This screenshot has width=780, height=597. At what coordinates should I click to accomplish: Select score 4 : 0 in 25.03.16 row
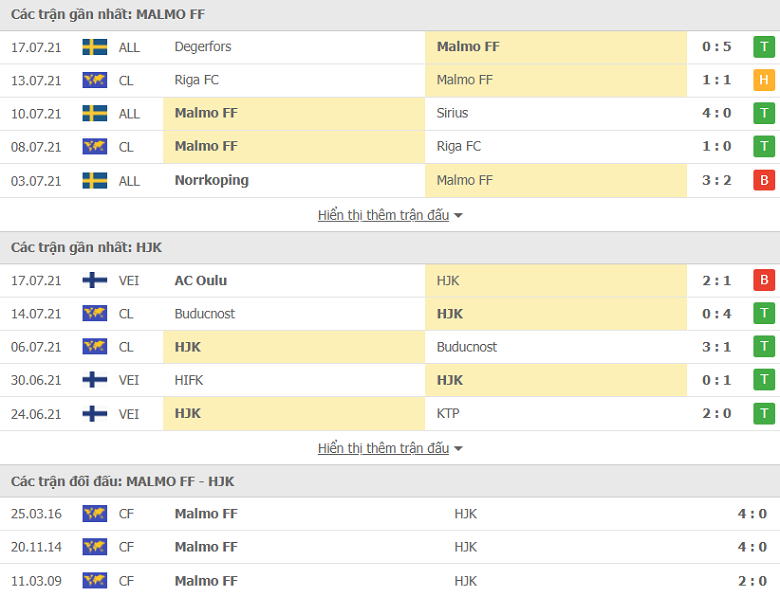pos(752,514)
